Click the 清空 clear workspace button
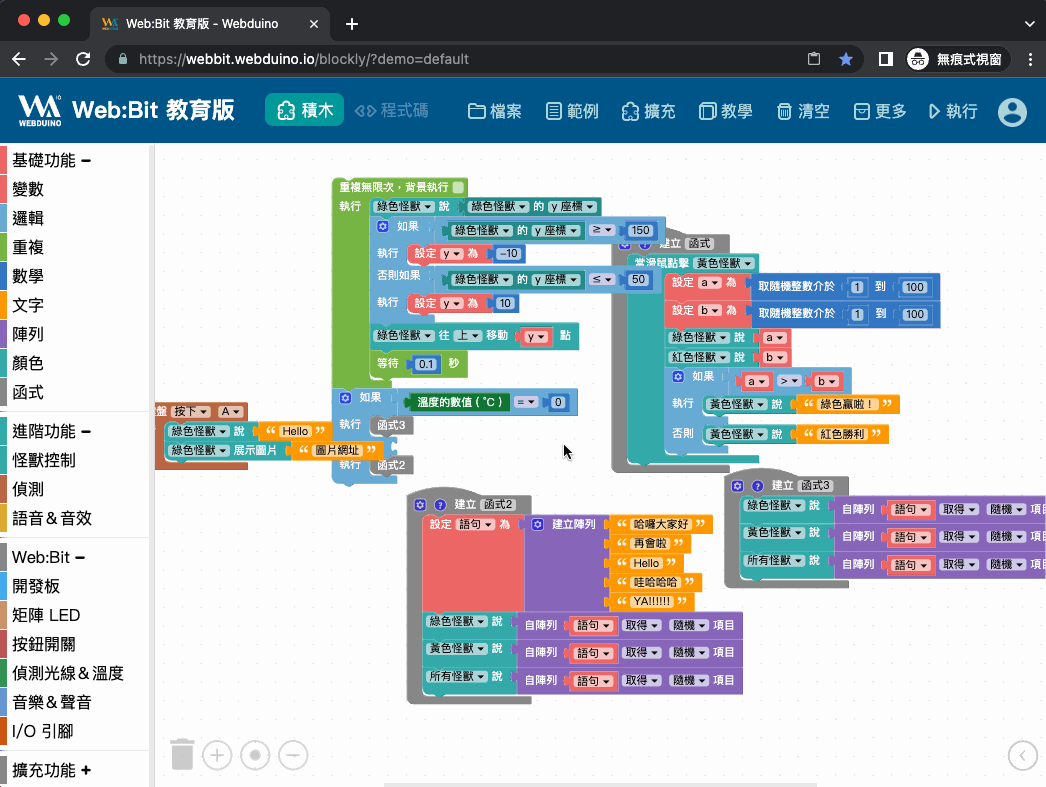This screenshot has width=1046, height=787. pos(804,111)
